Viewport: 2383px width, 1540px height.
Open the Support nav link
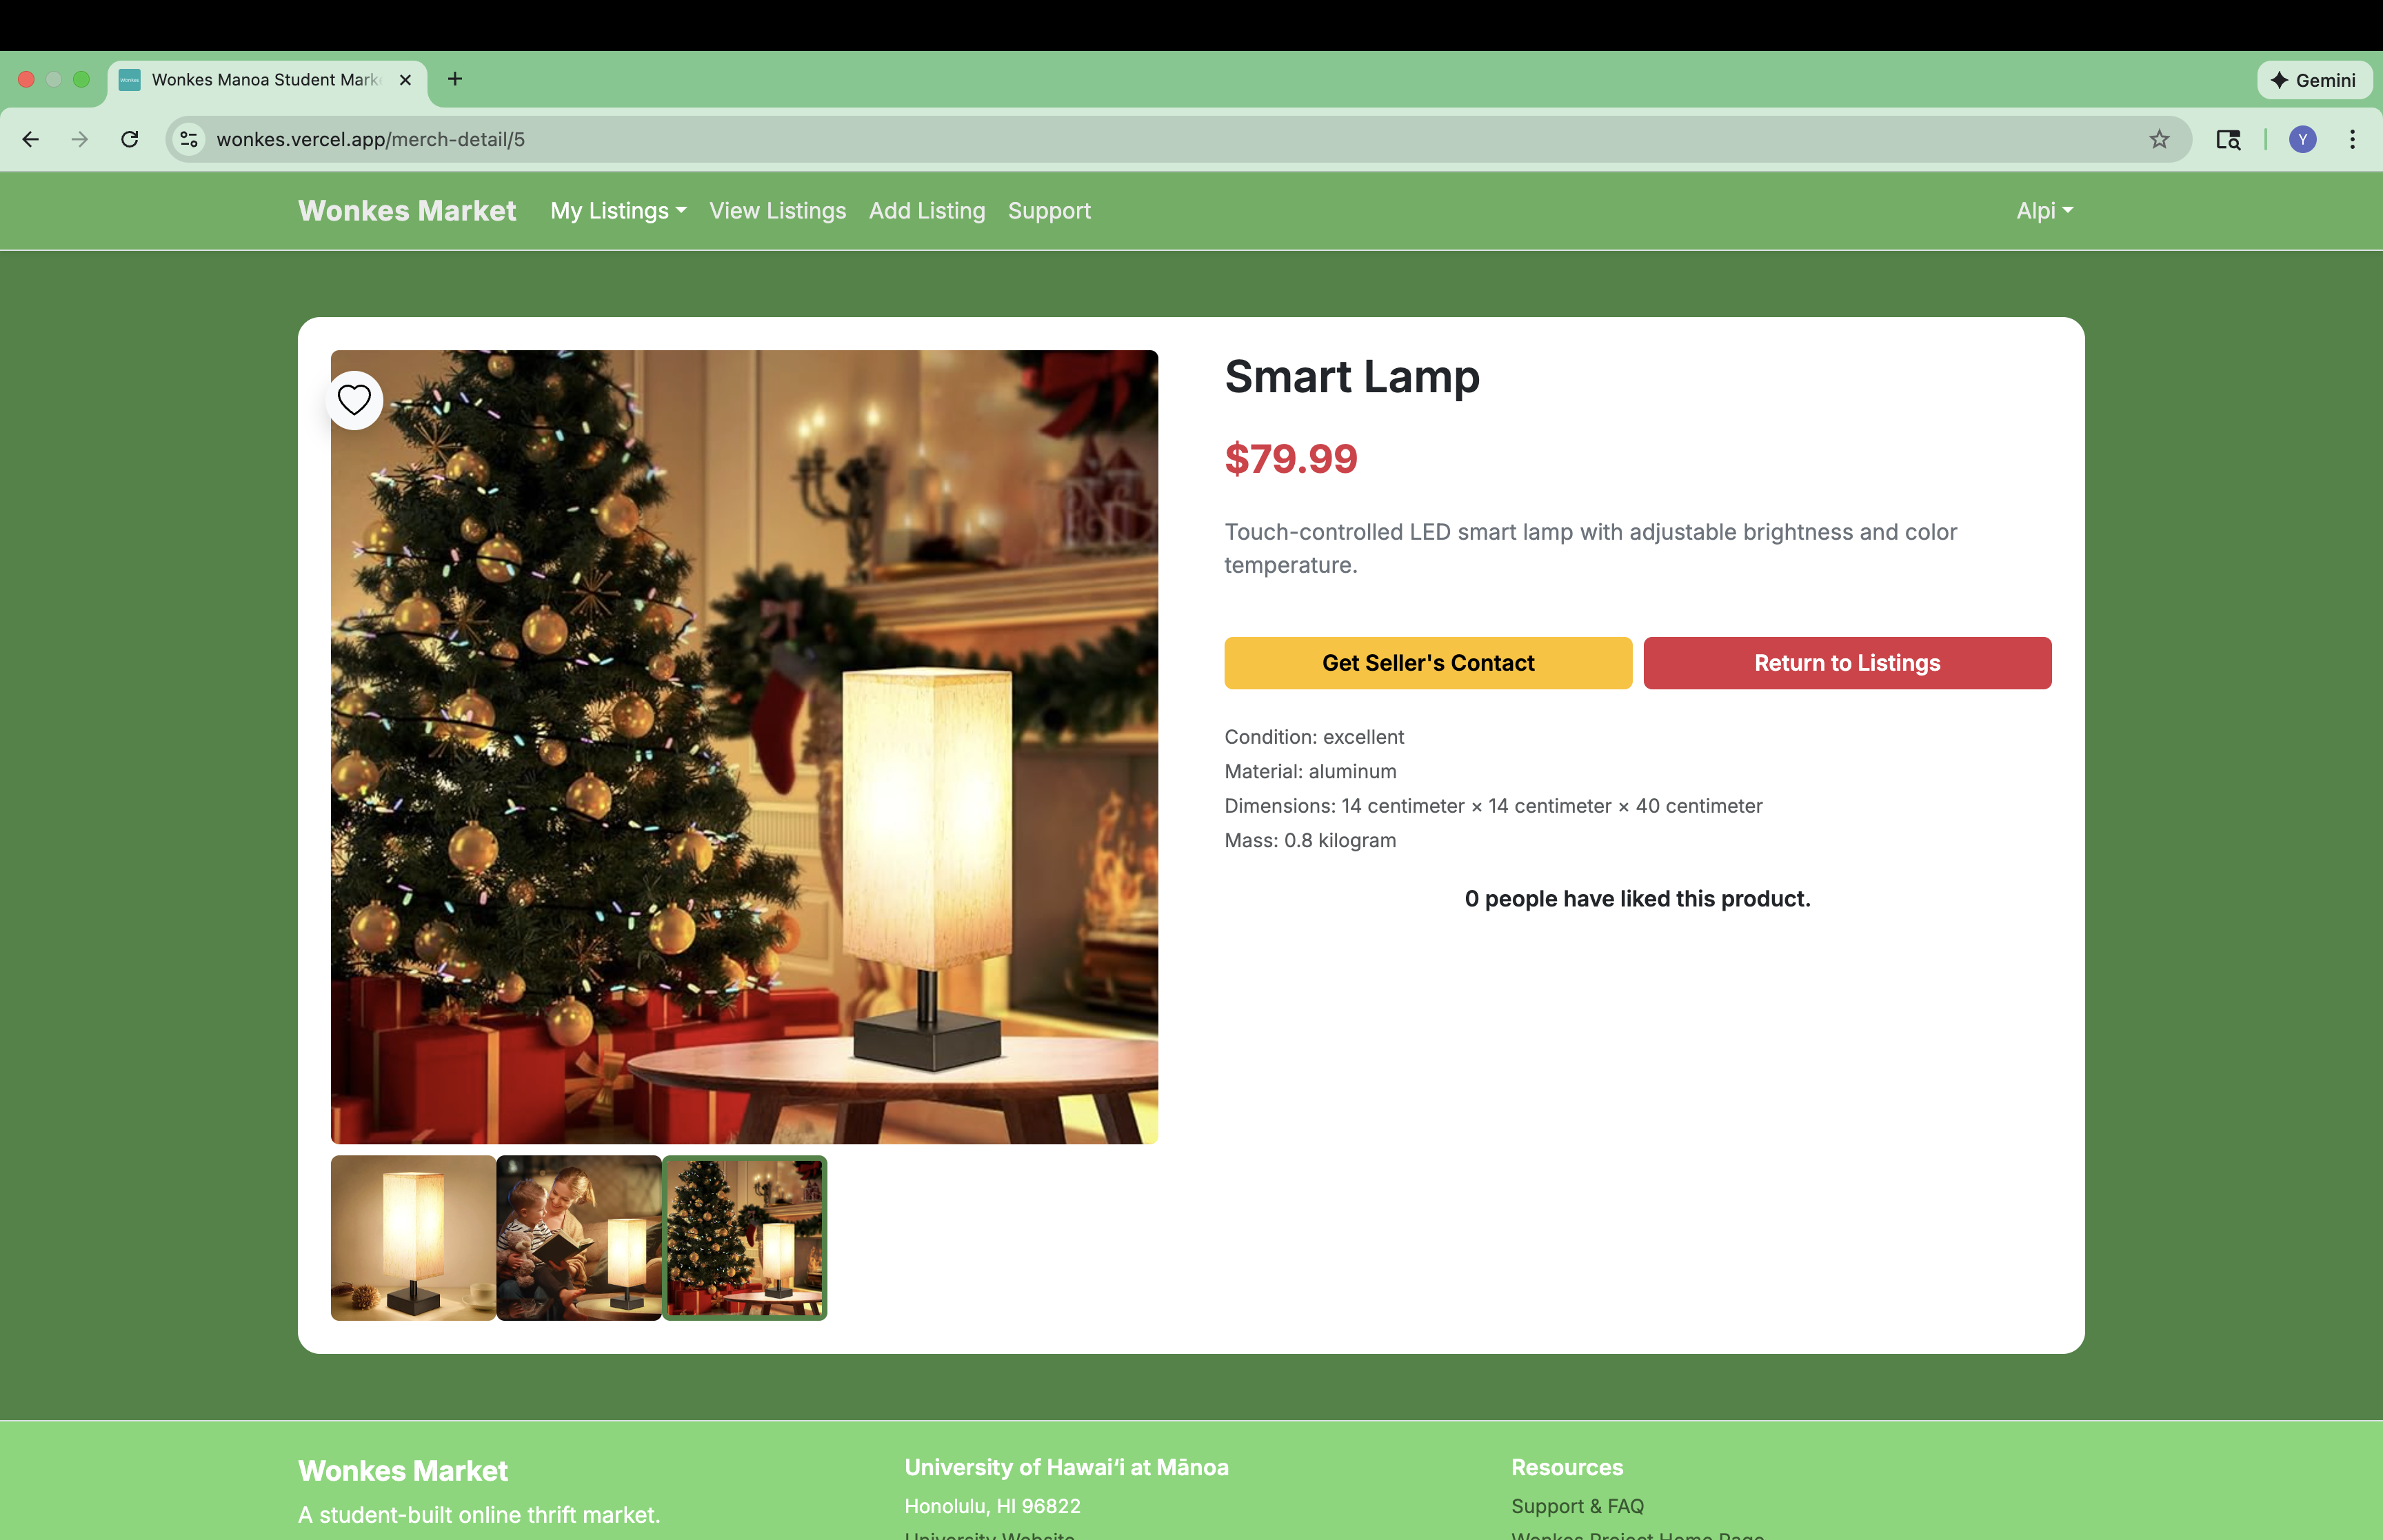1049,211
